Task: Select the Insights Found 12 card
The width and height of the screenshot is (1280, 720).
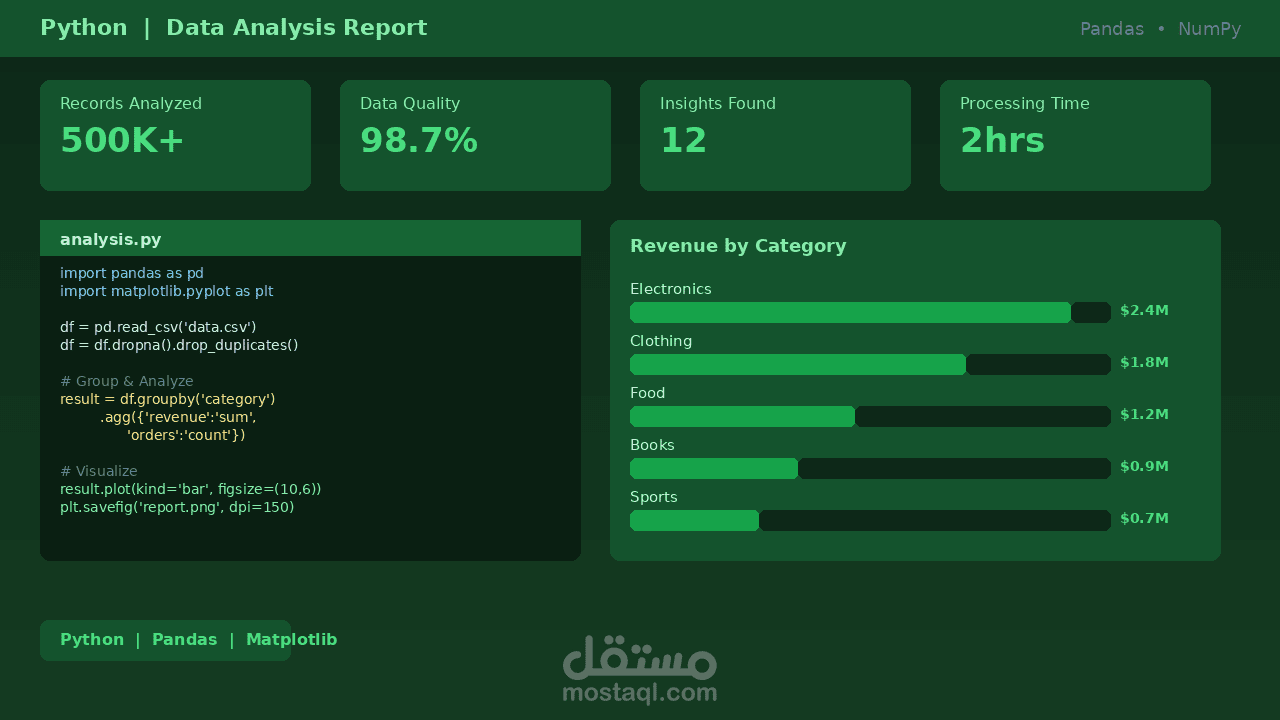Action: [x=775, y=135]
